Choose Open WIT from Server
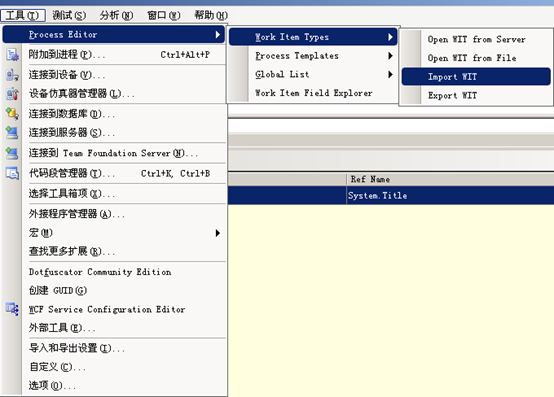This screenshot has width=554, height=397. pos(476,39)
